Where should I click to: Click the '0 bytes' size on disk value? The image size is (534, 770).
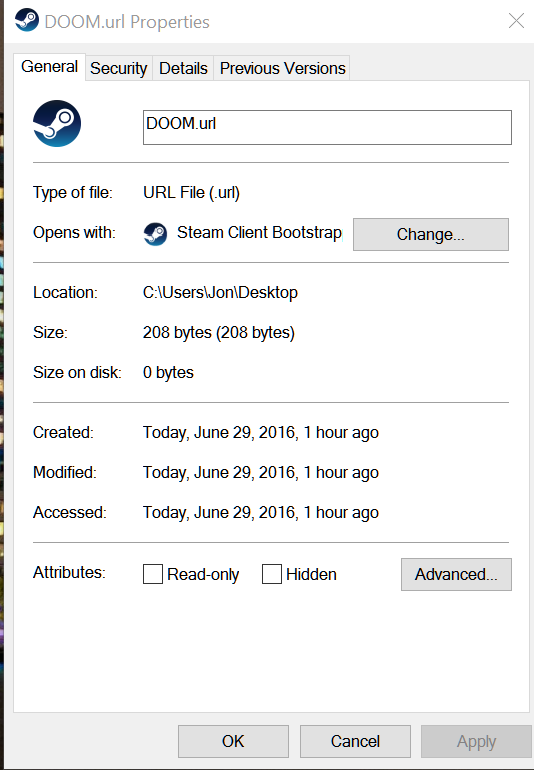pyautogui.click(x=168, y=373)
